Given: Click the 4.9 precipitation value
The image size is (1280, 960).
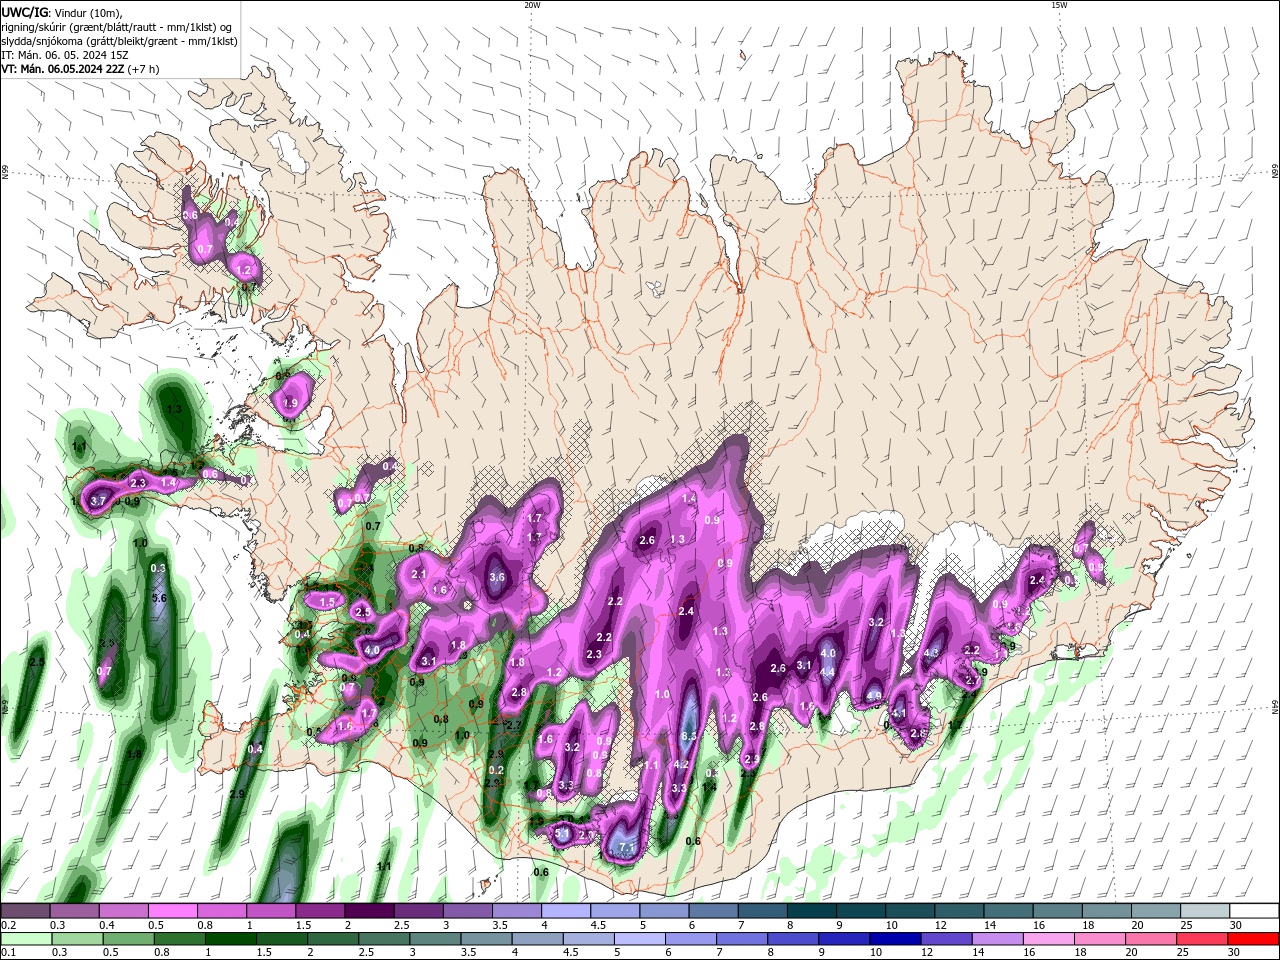Looking at the screenshot, I should 874,696.
